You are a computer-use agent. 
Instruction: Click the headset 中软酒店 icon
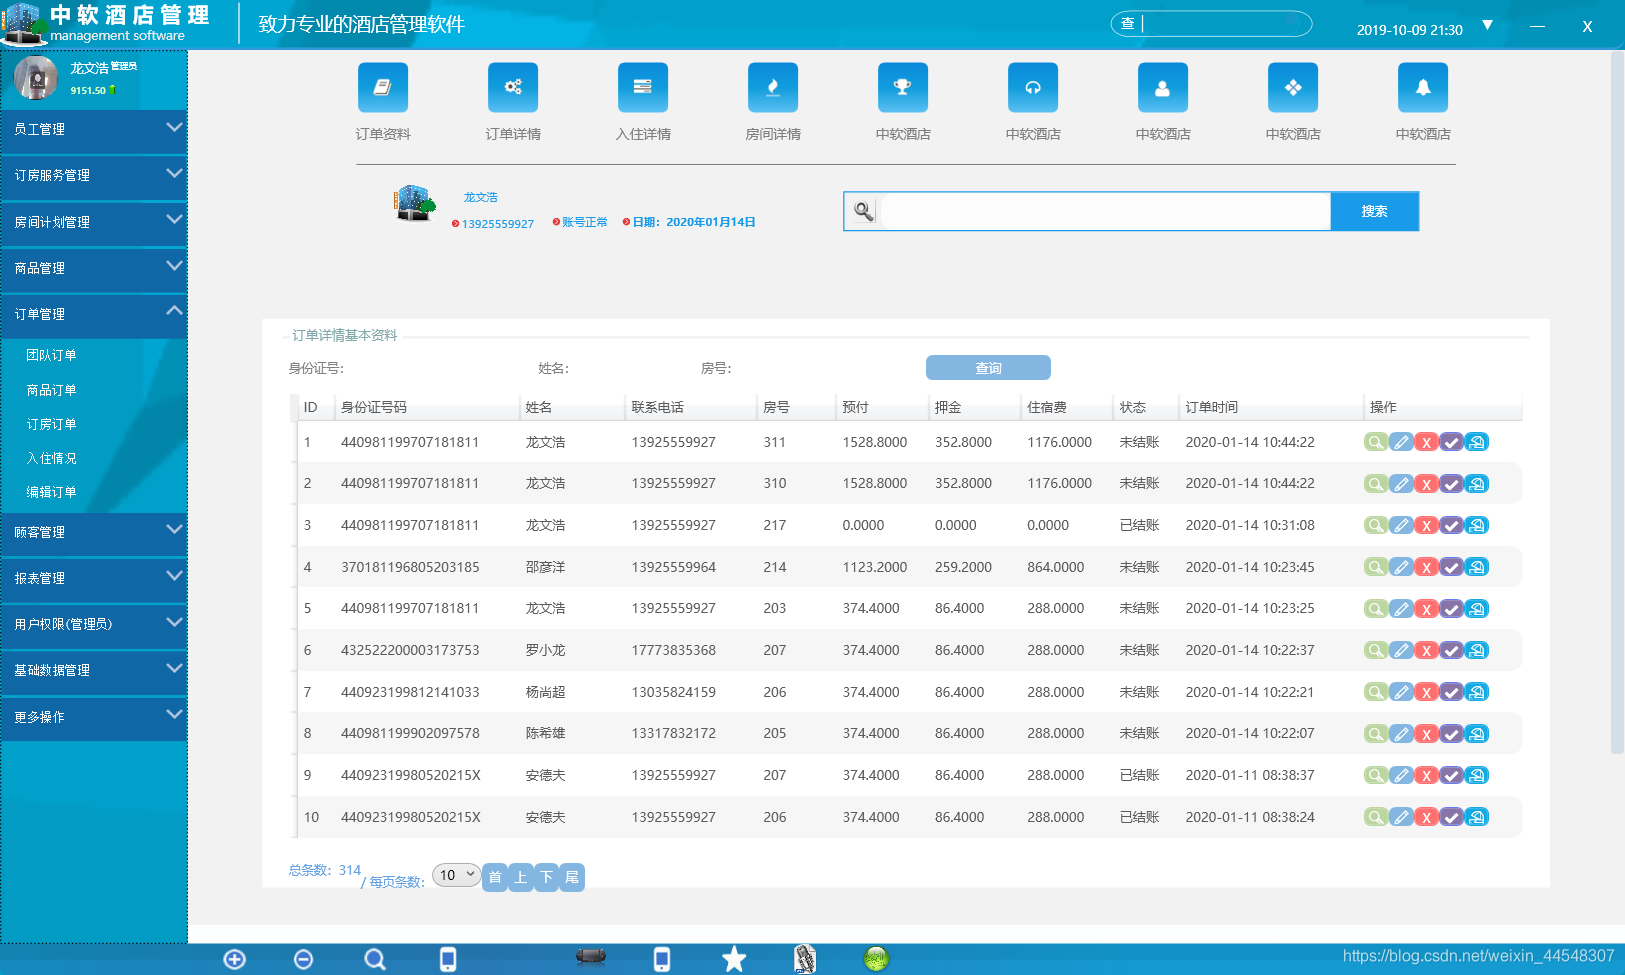pyautogui.click(x=1033, y=88)
